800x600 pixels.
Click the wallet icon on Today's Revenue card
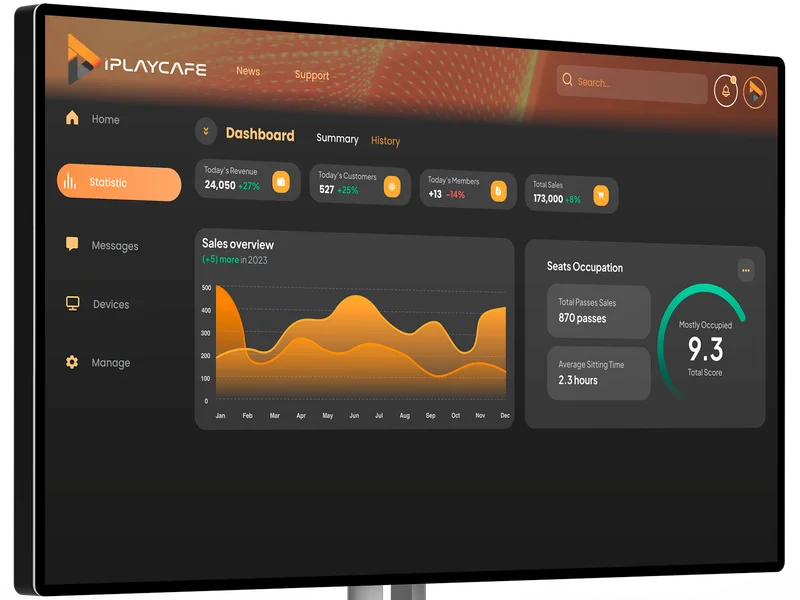[x=282, y=183]
